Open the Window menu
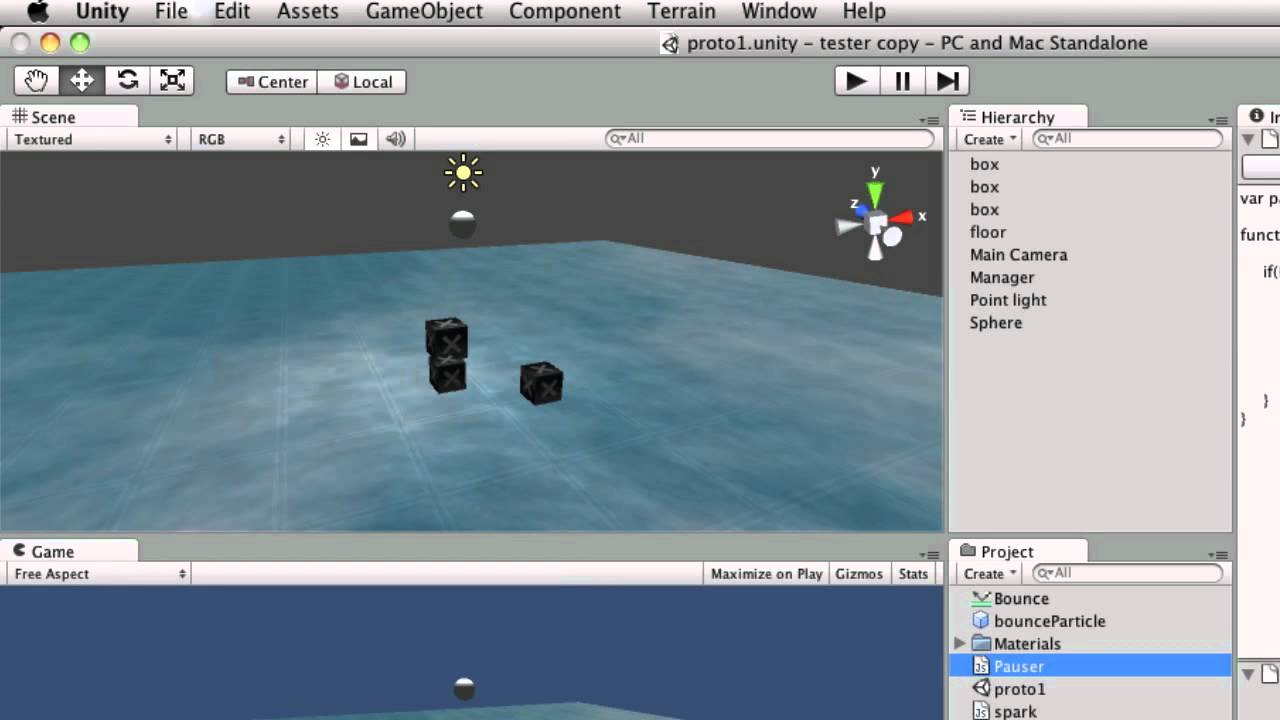The width and height of the screenshot is (1280, 720). [x=779, y=12]
